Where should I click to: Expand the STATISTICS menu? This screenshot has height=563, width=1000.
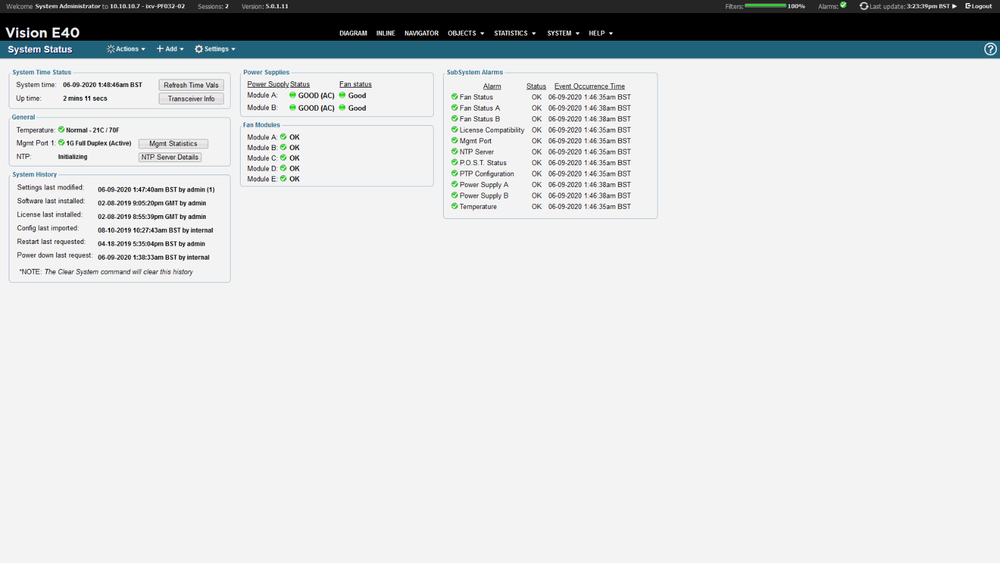[x=515, y=33]
